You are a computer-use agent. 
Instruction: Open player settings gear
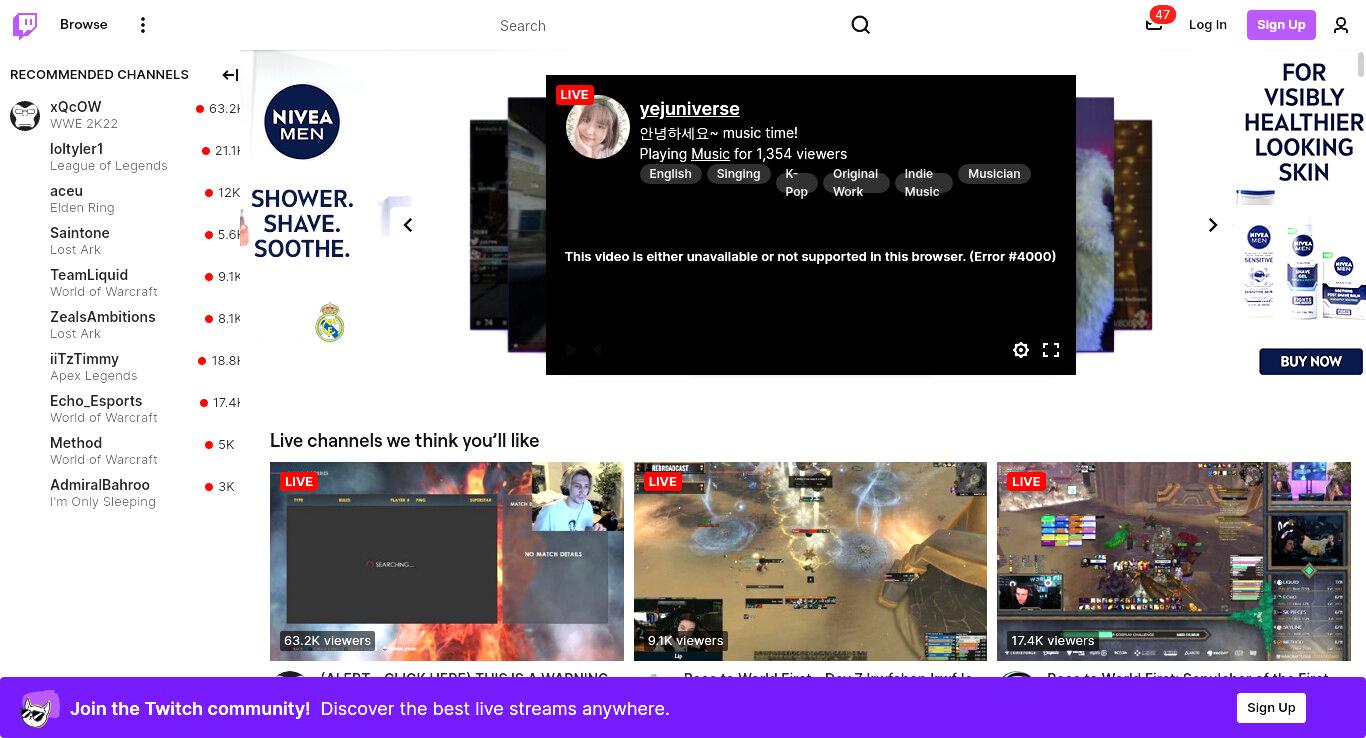pos(1021,350)
